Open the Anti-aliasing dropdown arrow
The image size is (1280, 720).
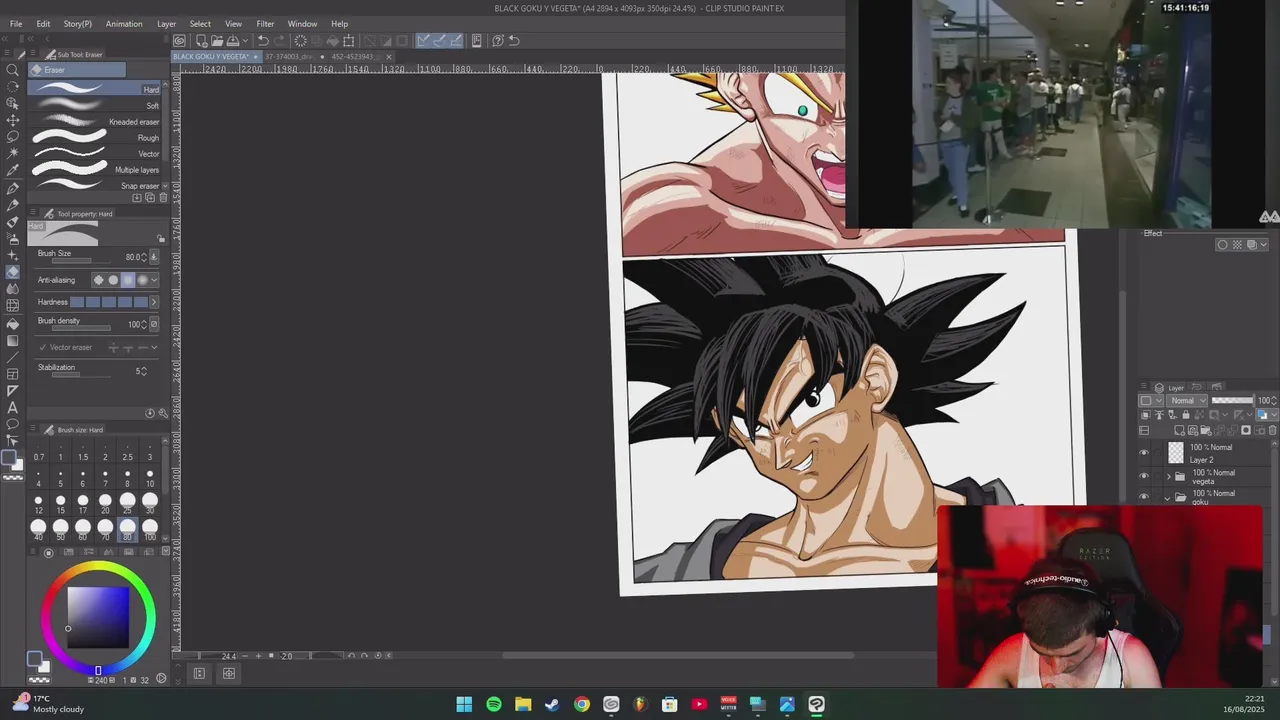154,280
